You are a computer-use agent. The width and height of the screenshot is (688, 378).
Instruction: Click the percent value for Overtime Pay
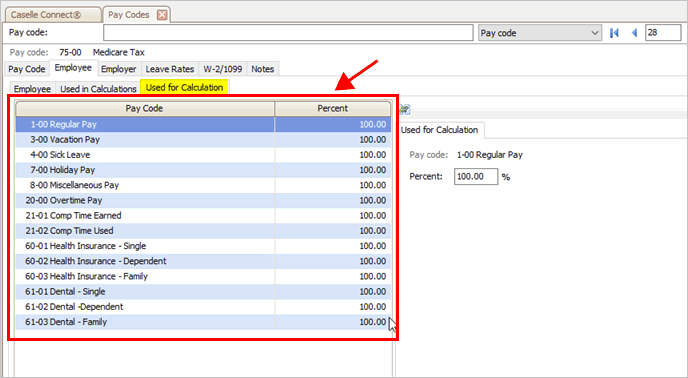[373, 200]
